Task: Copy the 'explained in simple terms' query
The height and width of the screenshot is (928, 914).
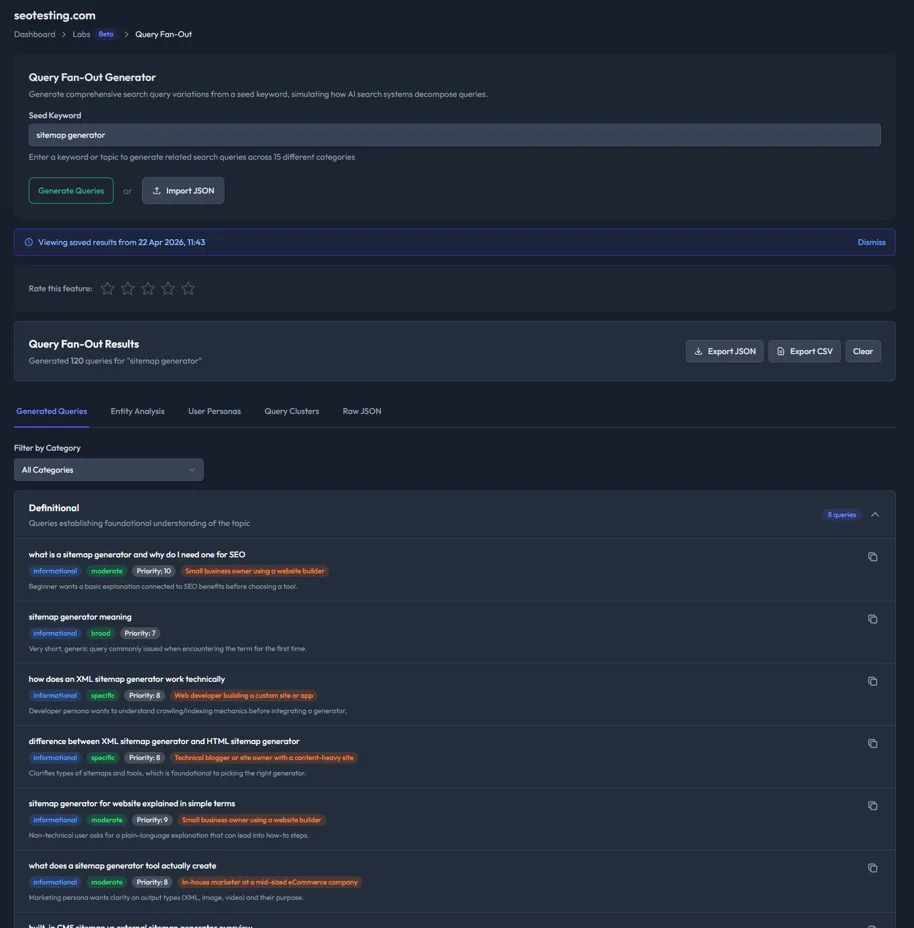Action: (x=872, y=805)
